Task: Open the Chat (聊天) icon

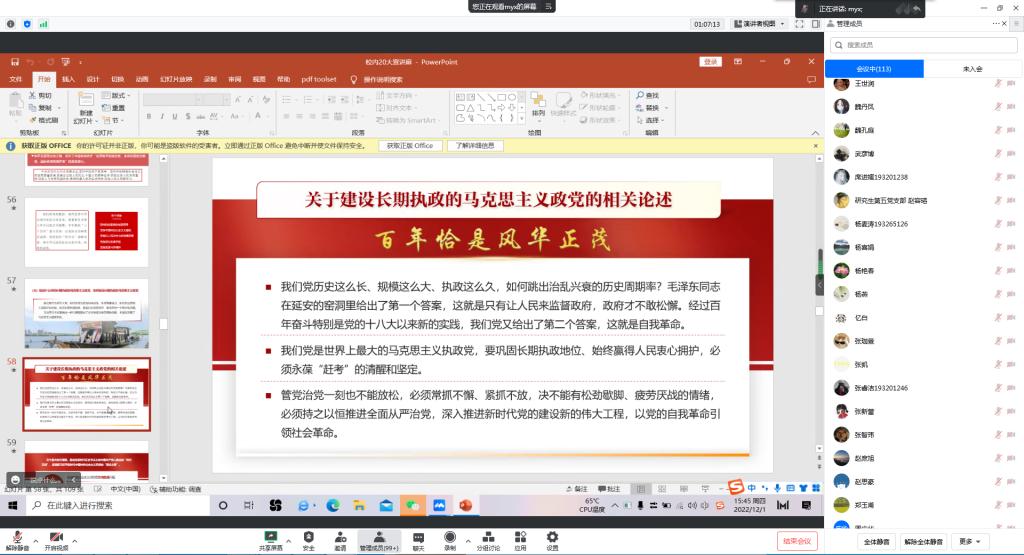Action: click(418, 537)
